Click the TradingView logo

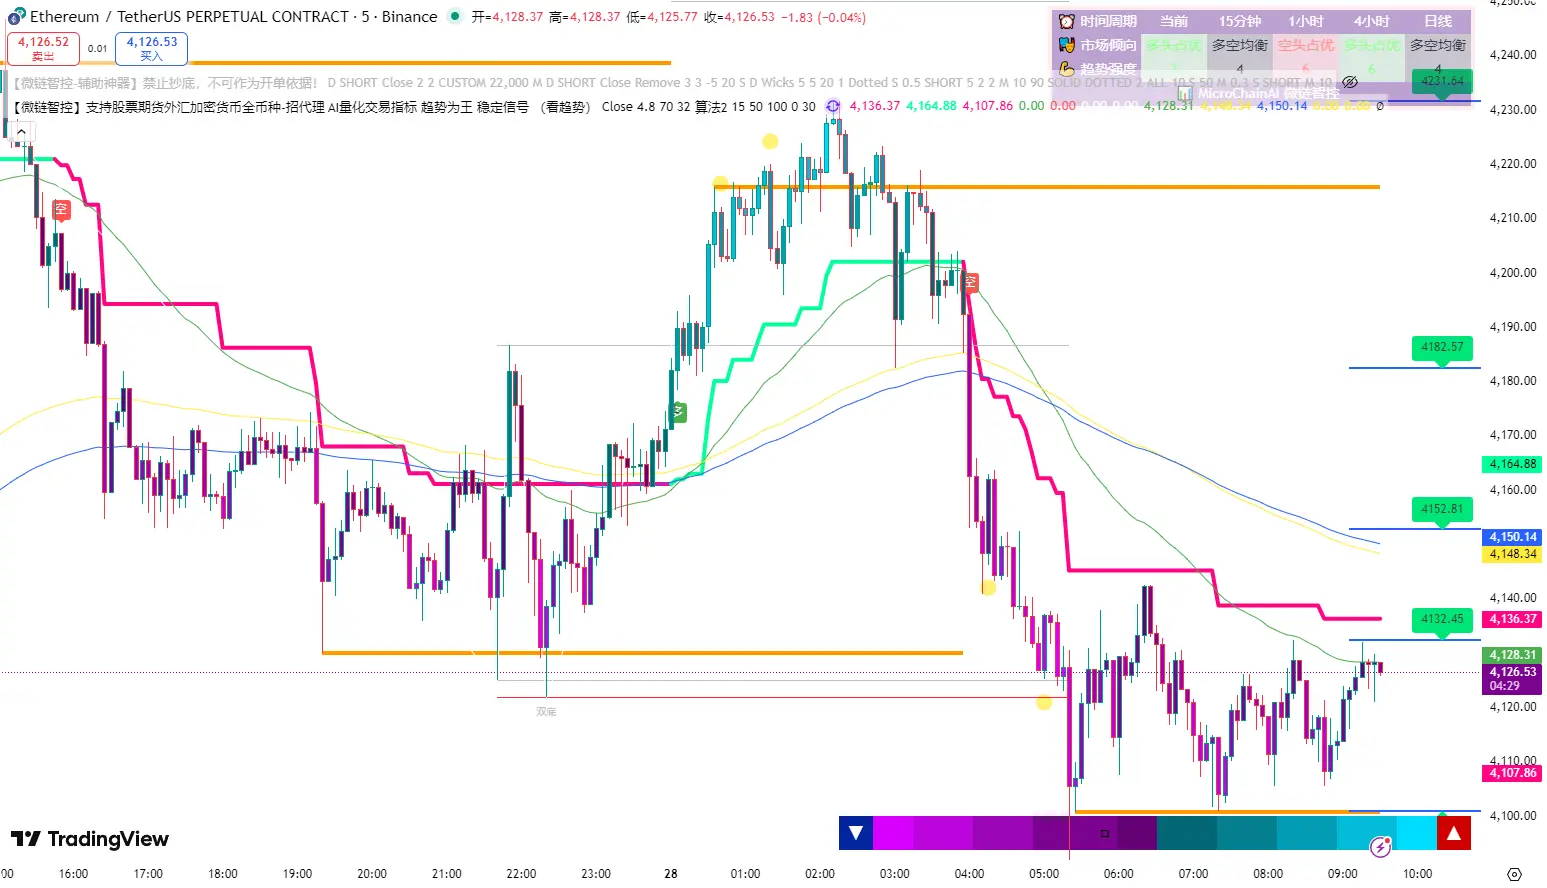(x=90, y=839)
